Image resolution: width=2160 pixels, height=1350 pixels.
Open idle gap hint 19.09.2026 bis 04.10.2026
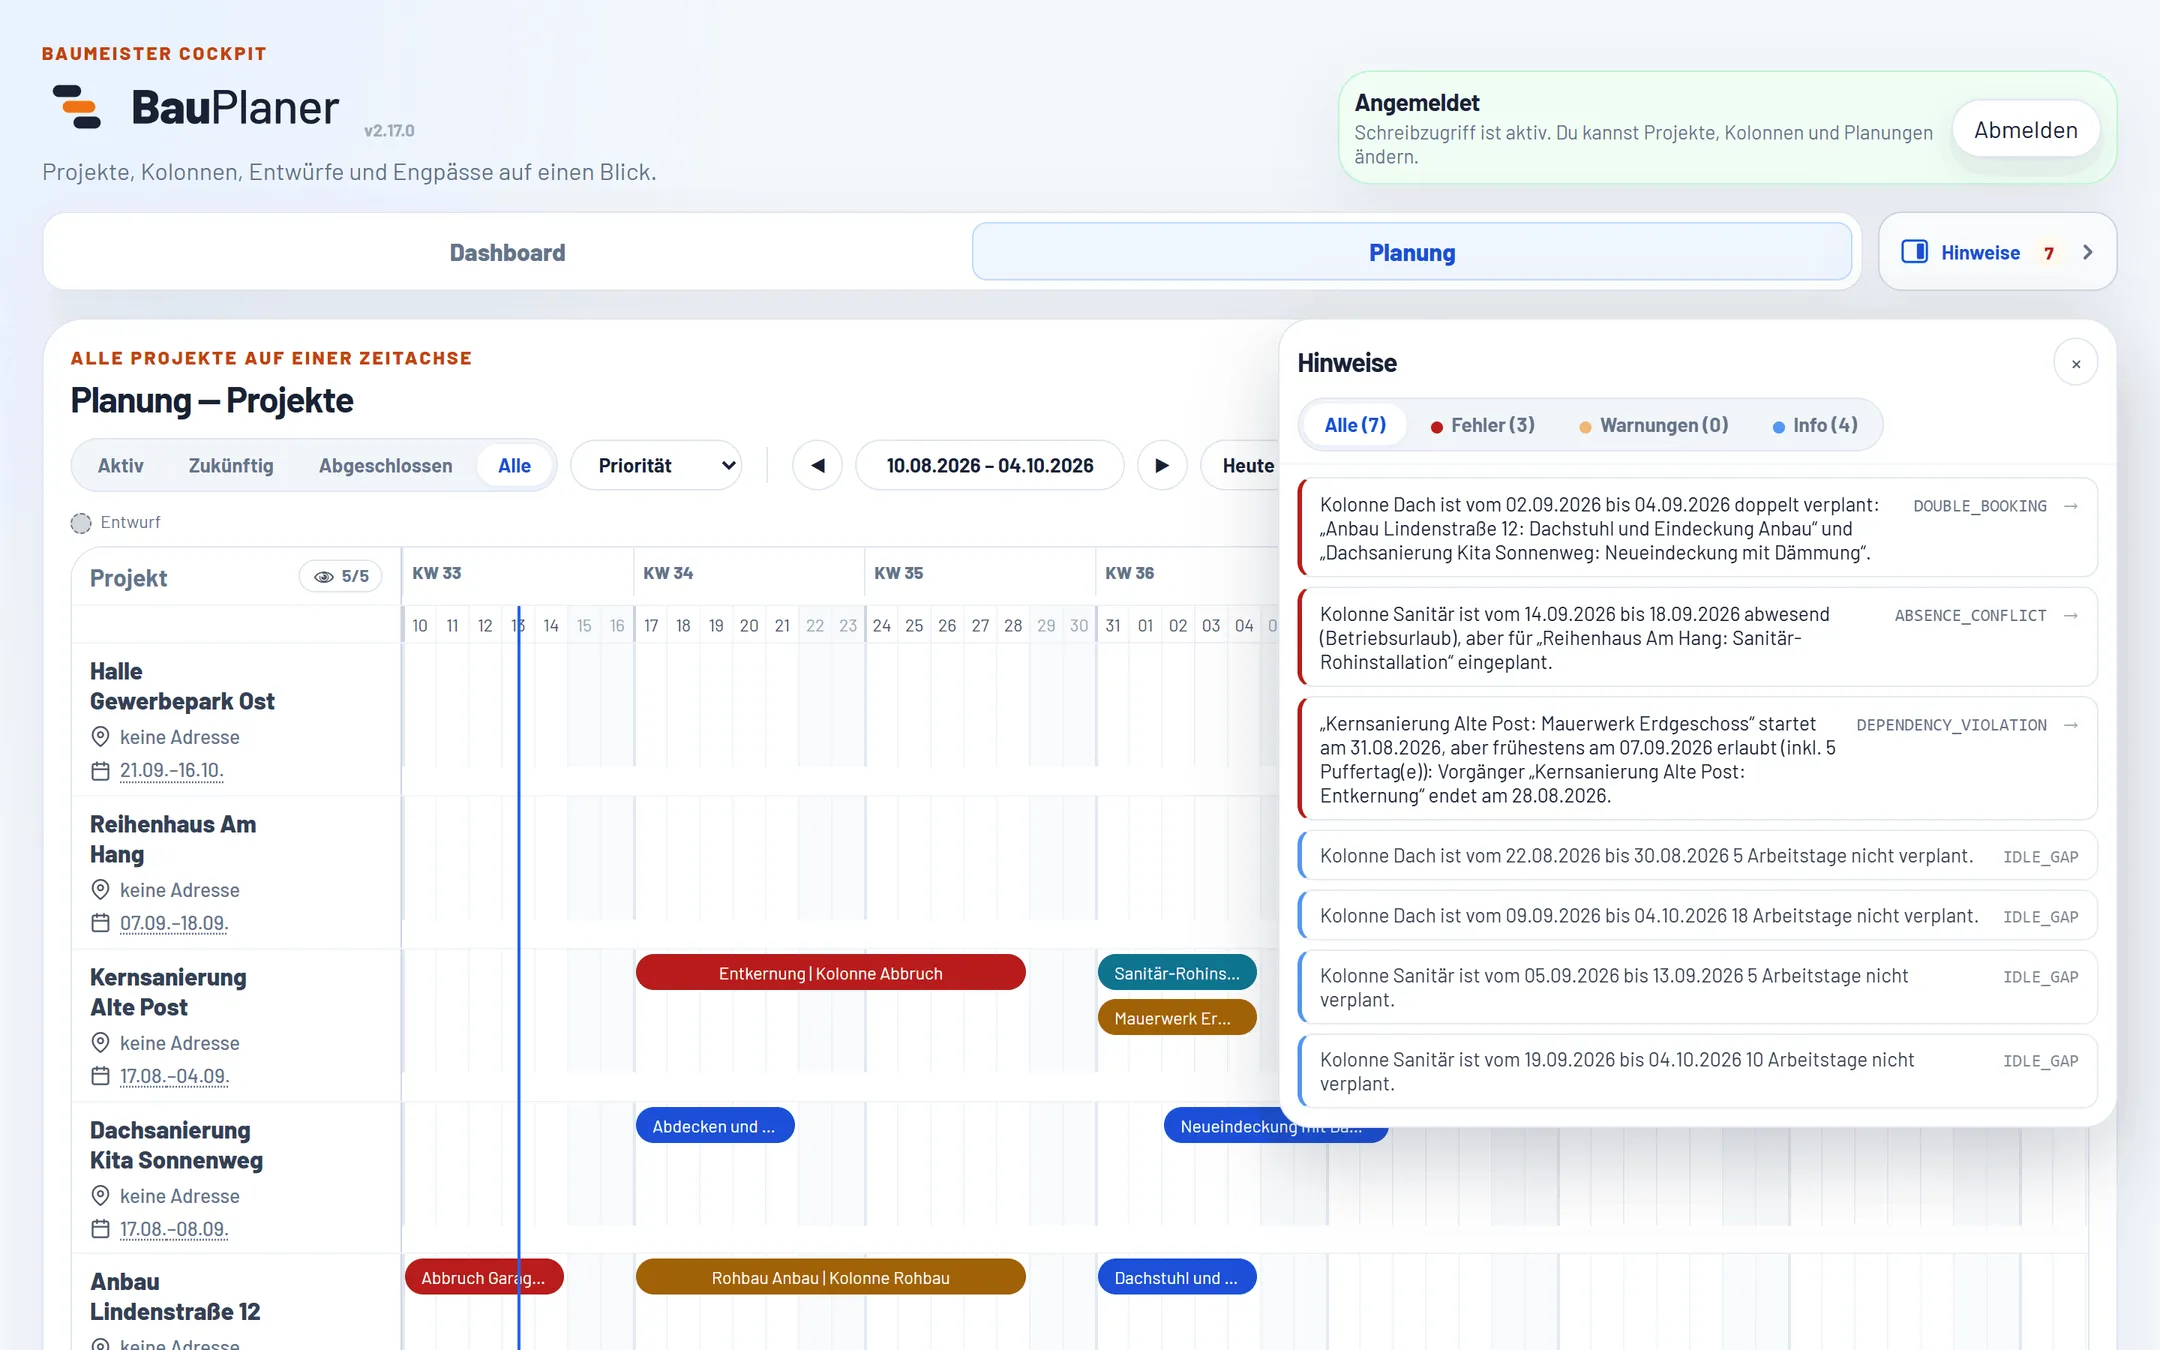(1698, 1072)
